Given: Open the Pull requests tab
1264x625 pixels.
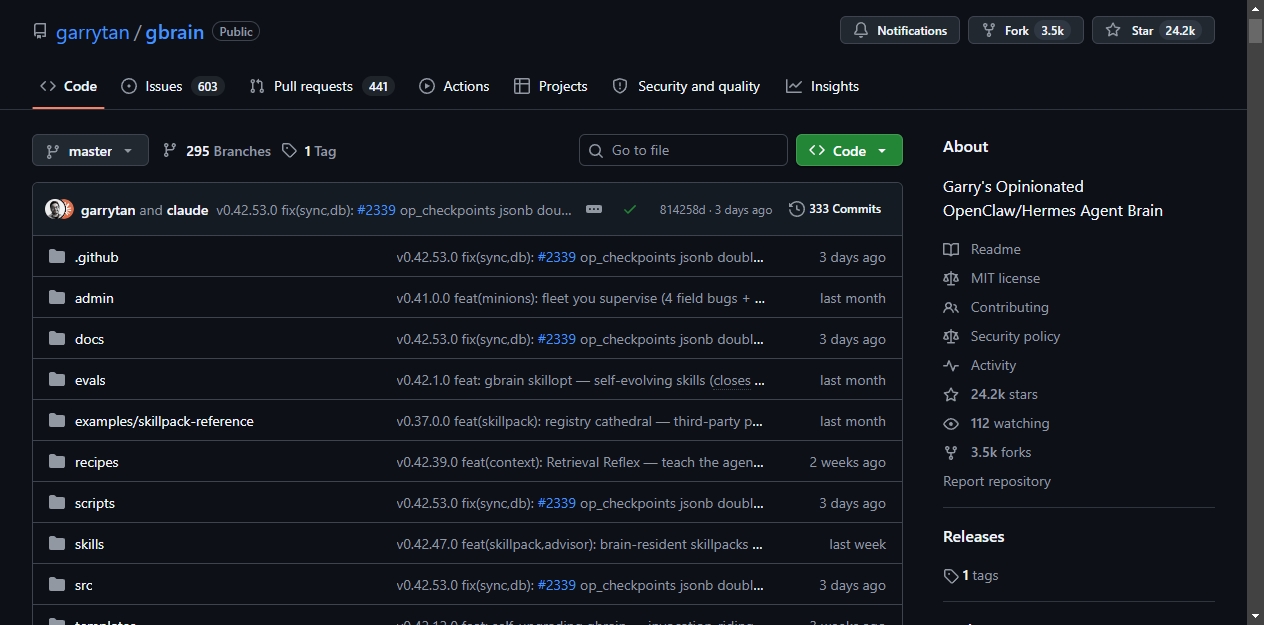Looking at the screenshot, I should click(321, 86).
